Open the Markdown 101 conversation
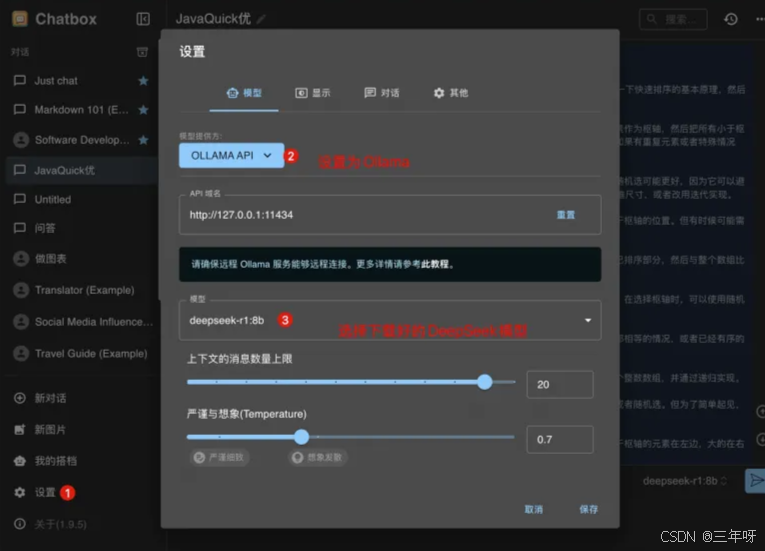Image resolution: width=765 pixels, height=551 pixels. coord(81,110)
